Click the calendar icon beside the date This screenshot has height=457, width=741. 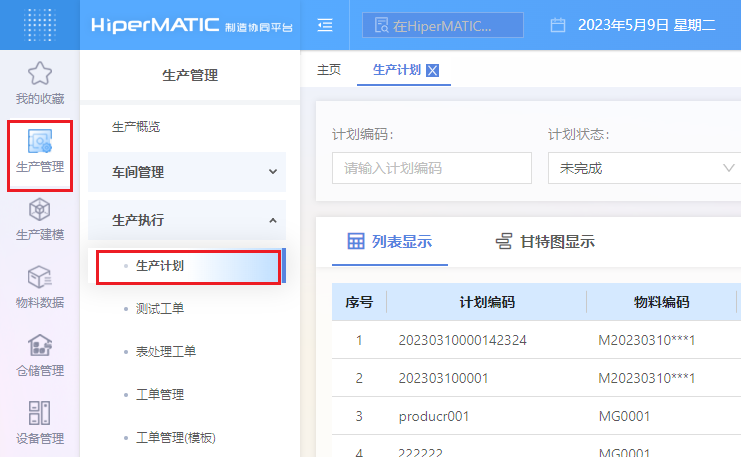tap(558, 25)
